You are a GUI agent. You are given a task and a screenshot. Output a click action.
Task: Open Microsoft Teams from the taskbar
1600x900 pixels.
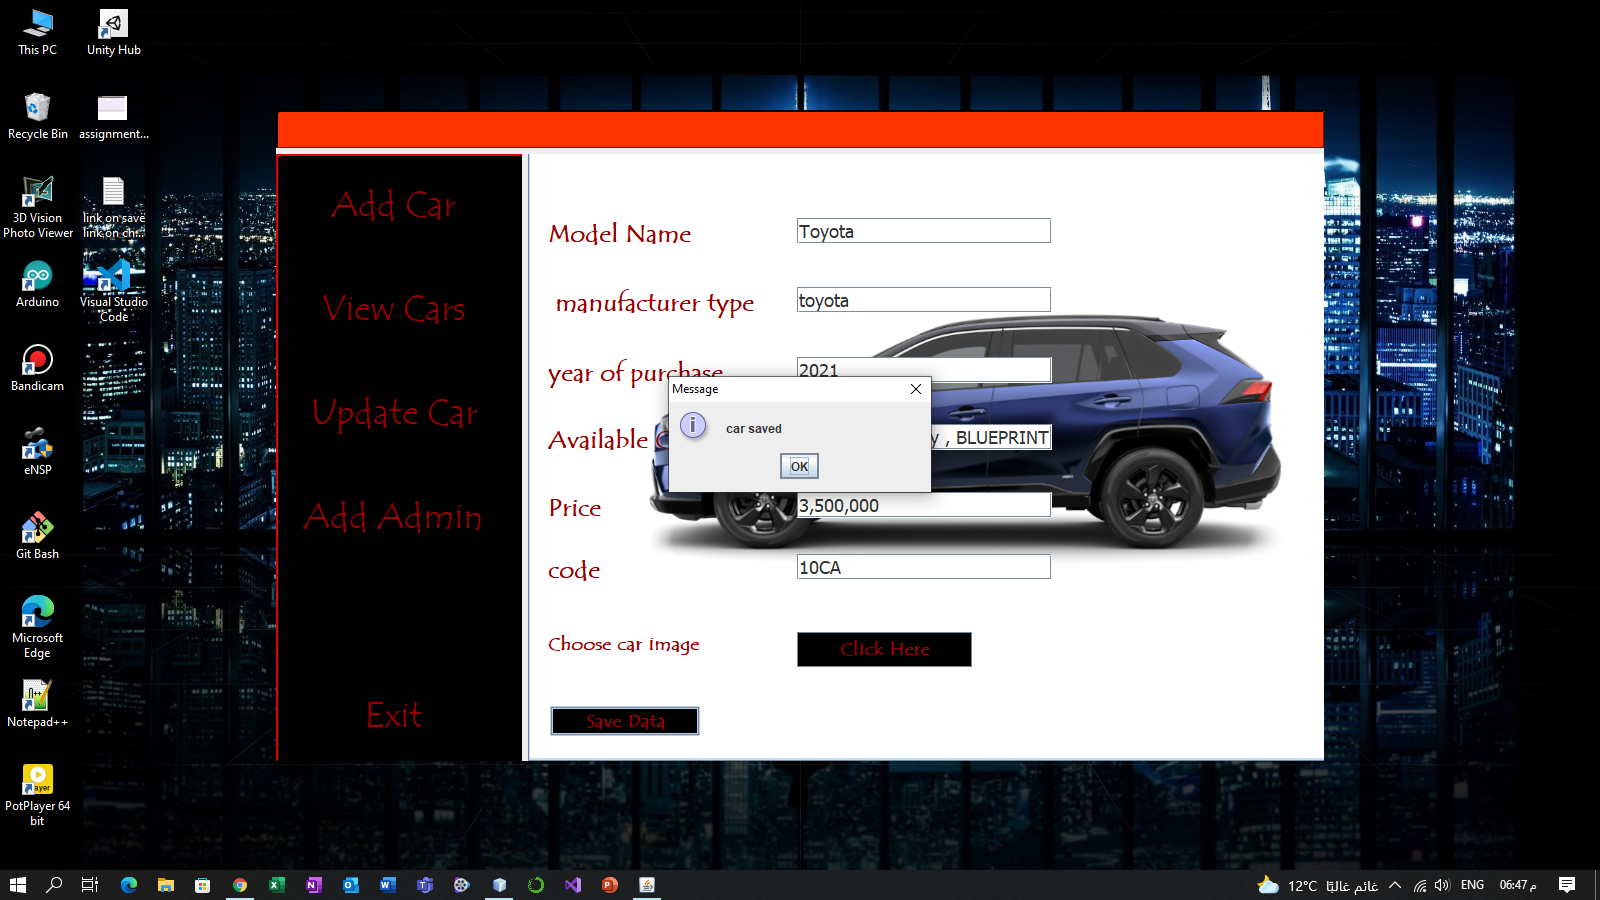(x=425, y=885)
